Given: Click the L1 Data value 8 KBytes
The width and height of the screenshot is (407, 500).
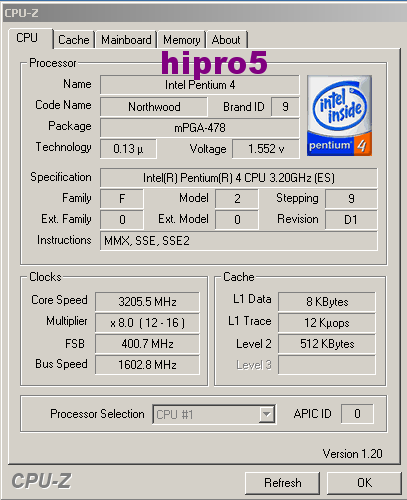Looking at the screenshot, I should click(x=327, y=302).
